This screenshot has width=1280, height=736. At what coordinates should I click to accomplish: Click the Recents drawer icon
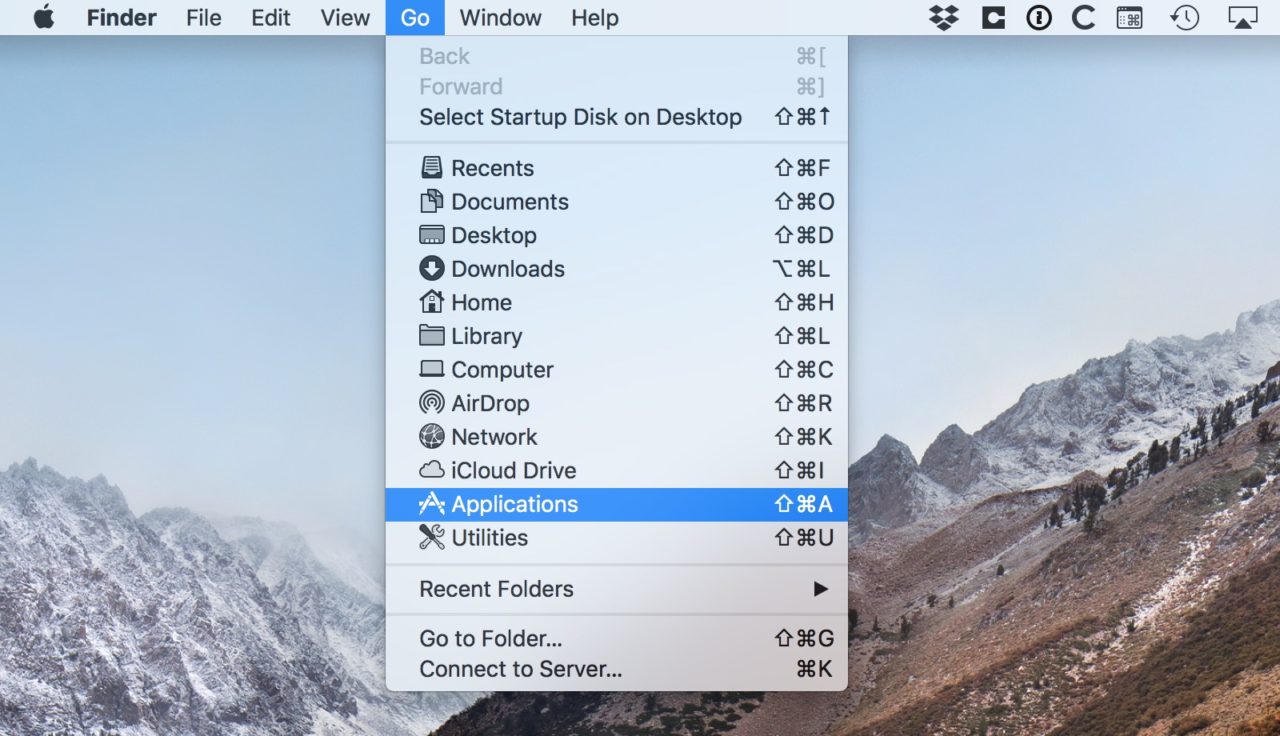point(432,168)
